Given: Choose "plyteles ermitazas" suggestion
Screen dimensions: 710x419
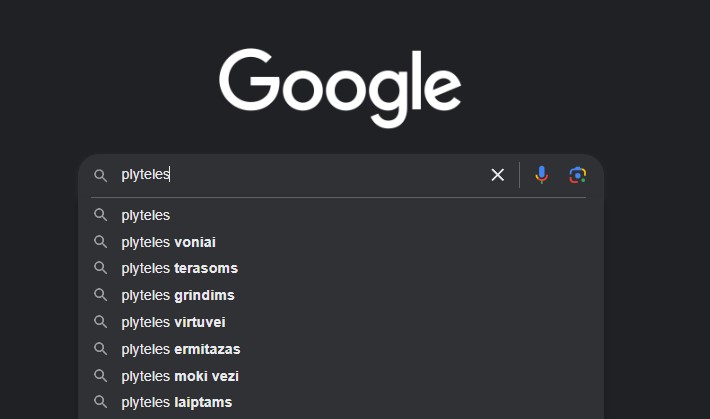Looking at the screenshot, I should pyautogui.click(x=180, y=349).
